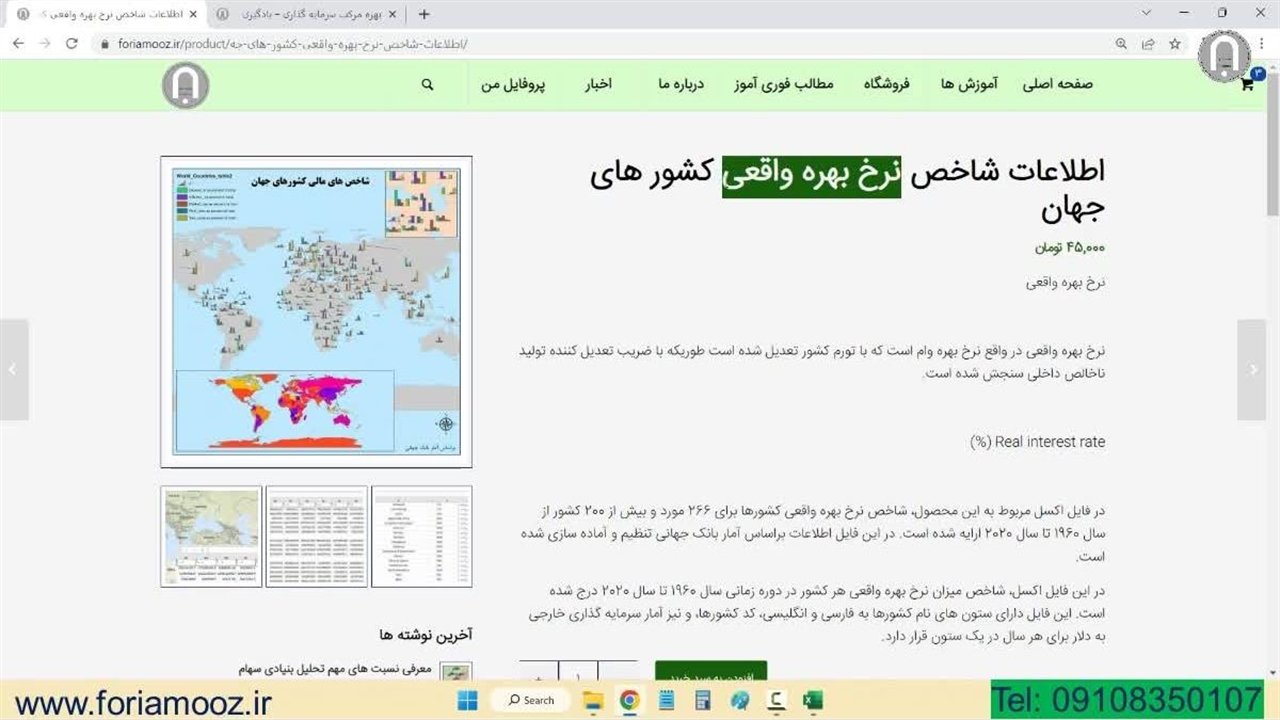
Task: Reload the page with the refresh icon
Action: point(72,44)
